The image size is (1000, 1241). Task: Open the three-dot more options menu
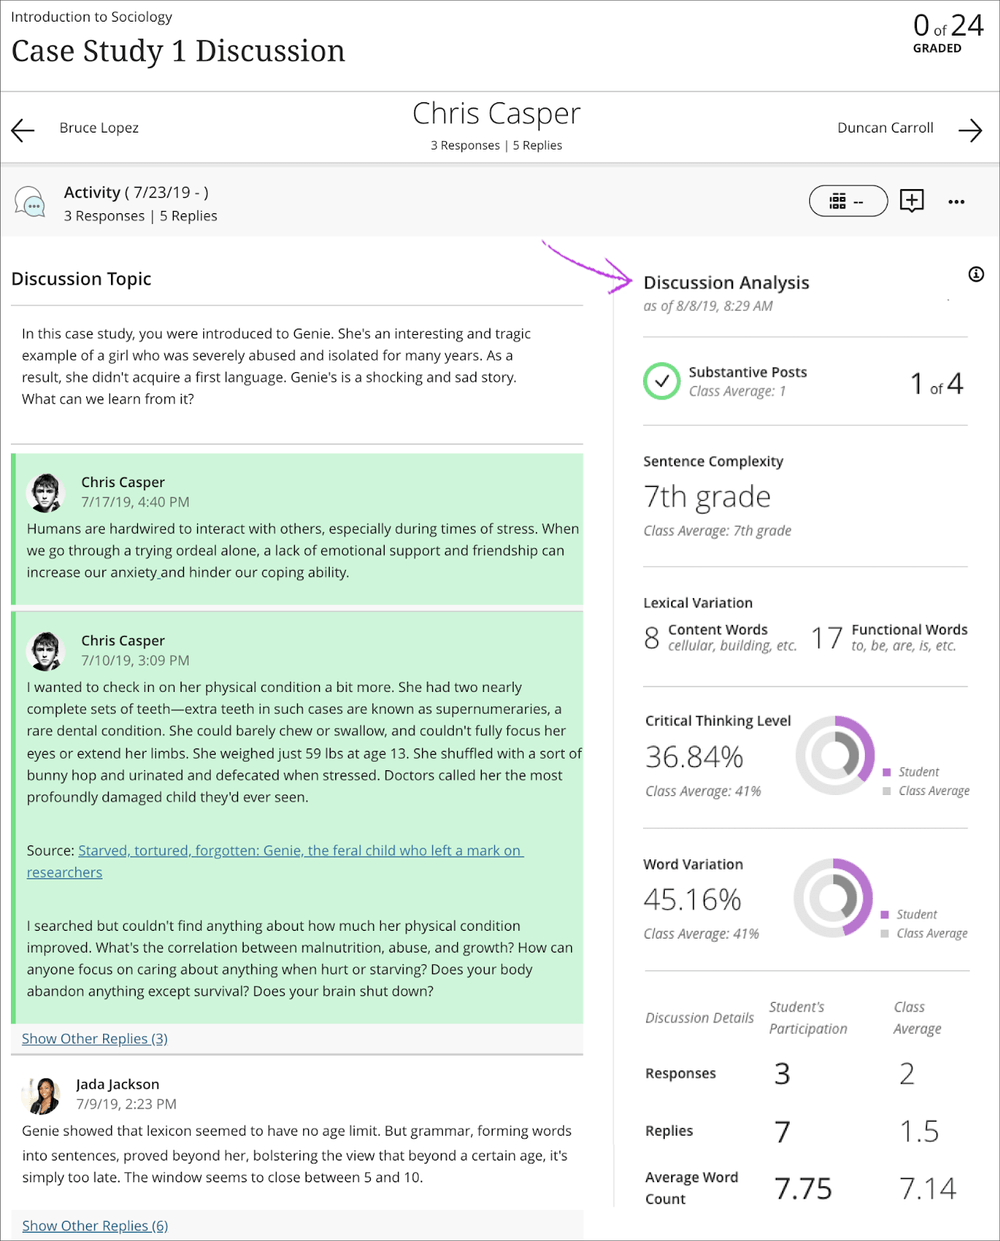coord(956,202)
